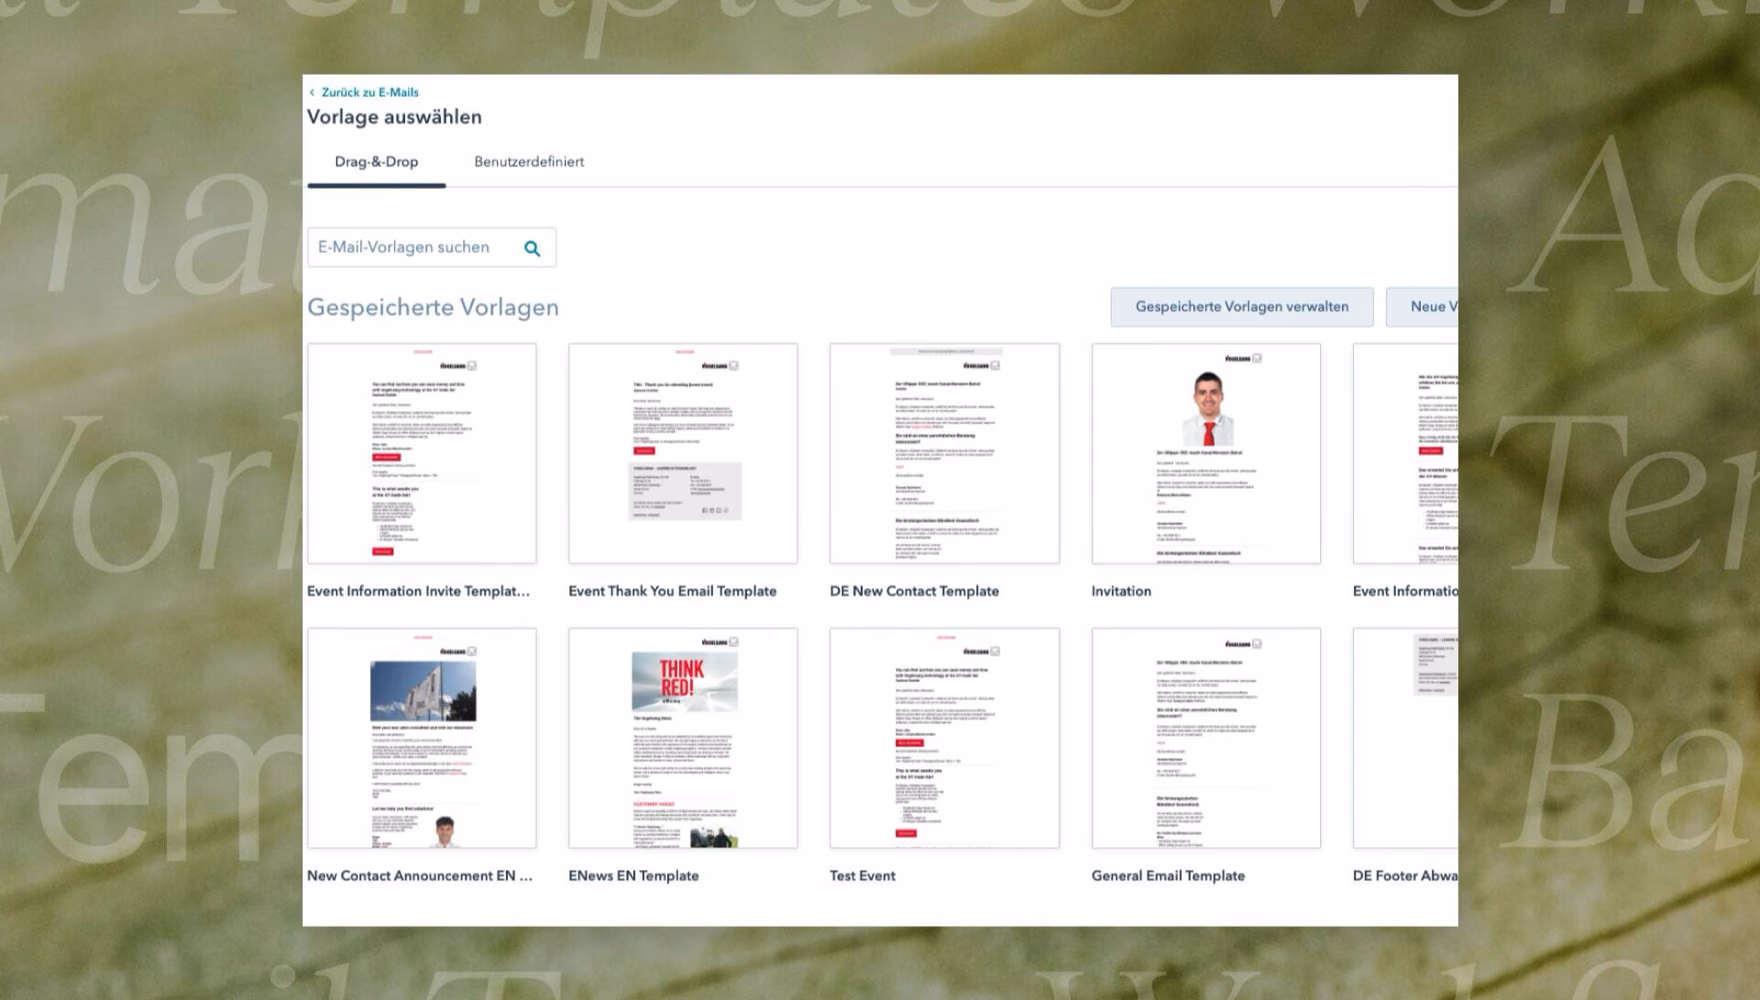Viewport: 1760px width, 1000px height.
Task: Click the search magnifier icon
Action: (532, 248)
